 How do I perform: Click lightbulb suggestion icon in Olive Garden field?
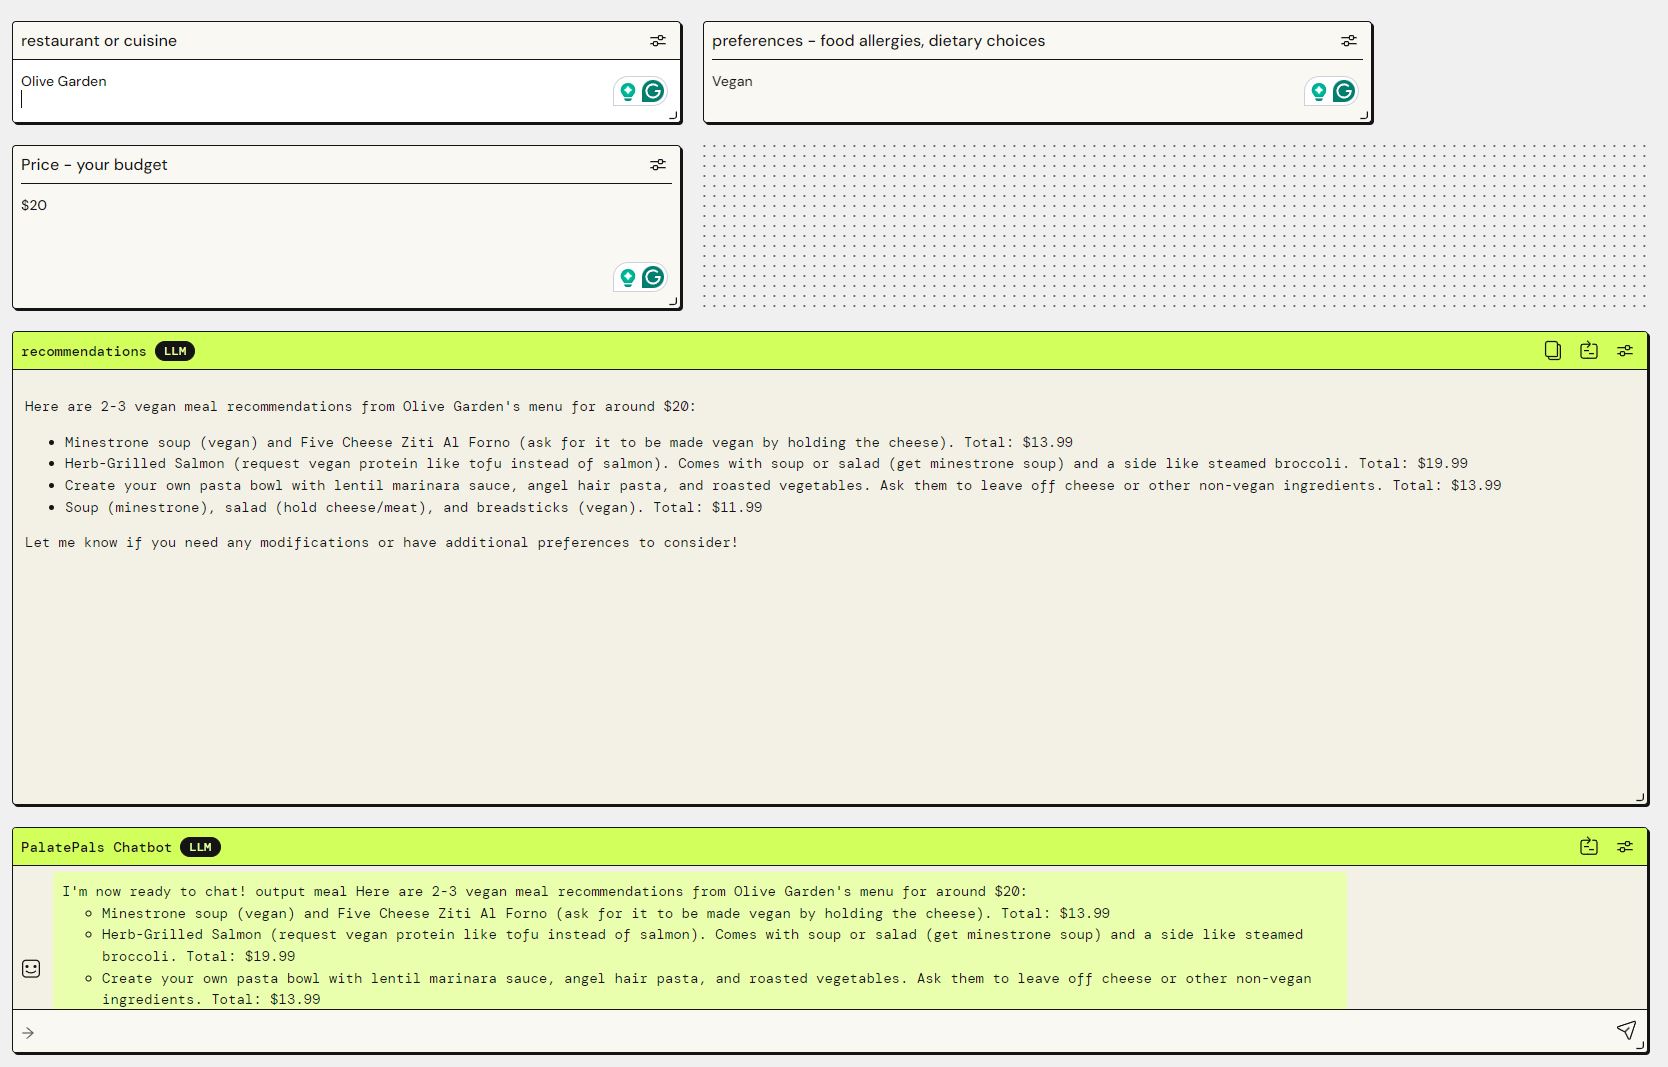coord(627,92)
